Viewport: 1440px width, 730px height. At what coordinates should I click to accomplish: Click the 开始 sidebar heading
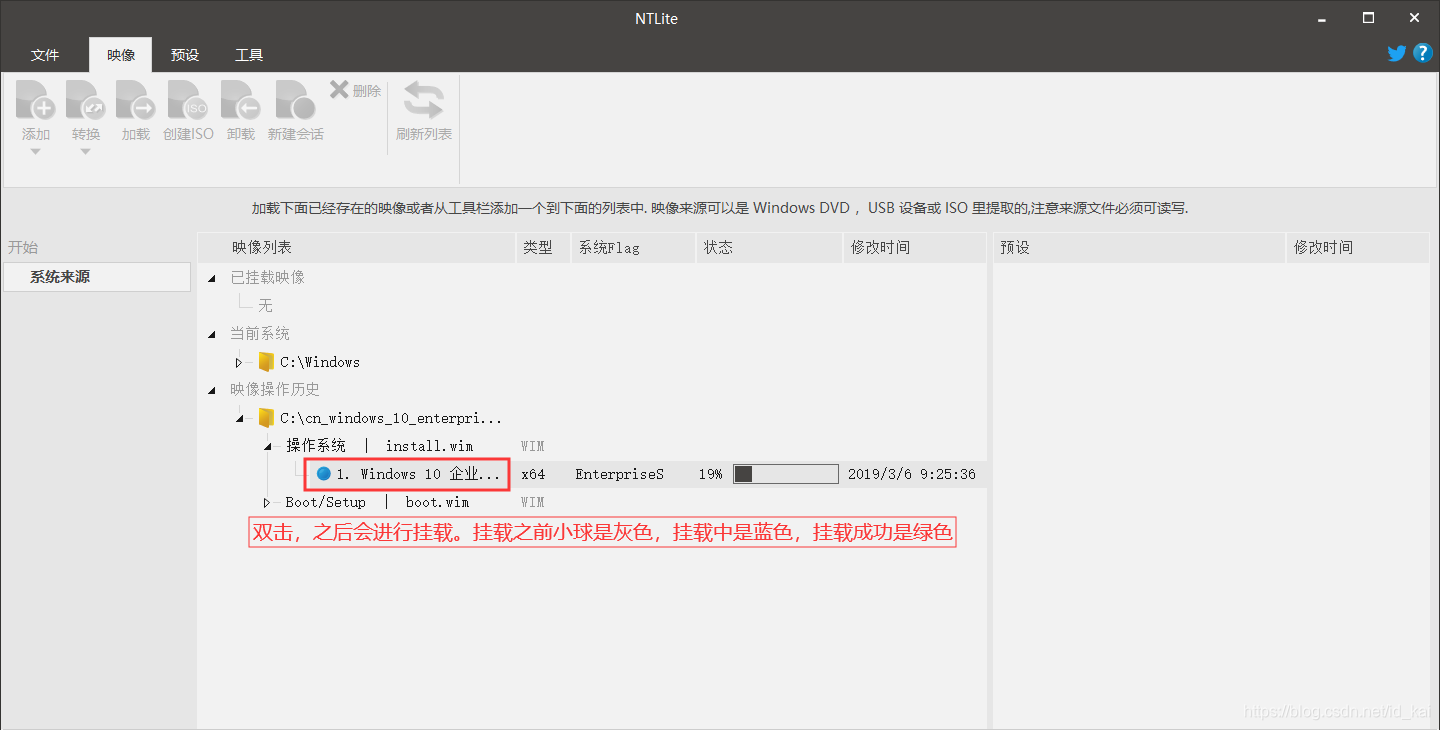click(23, 247)
